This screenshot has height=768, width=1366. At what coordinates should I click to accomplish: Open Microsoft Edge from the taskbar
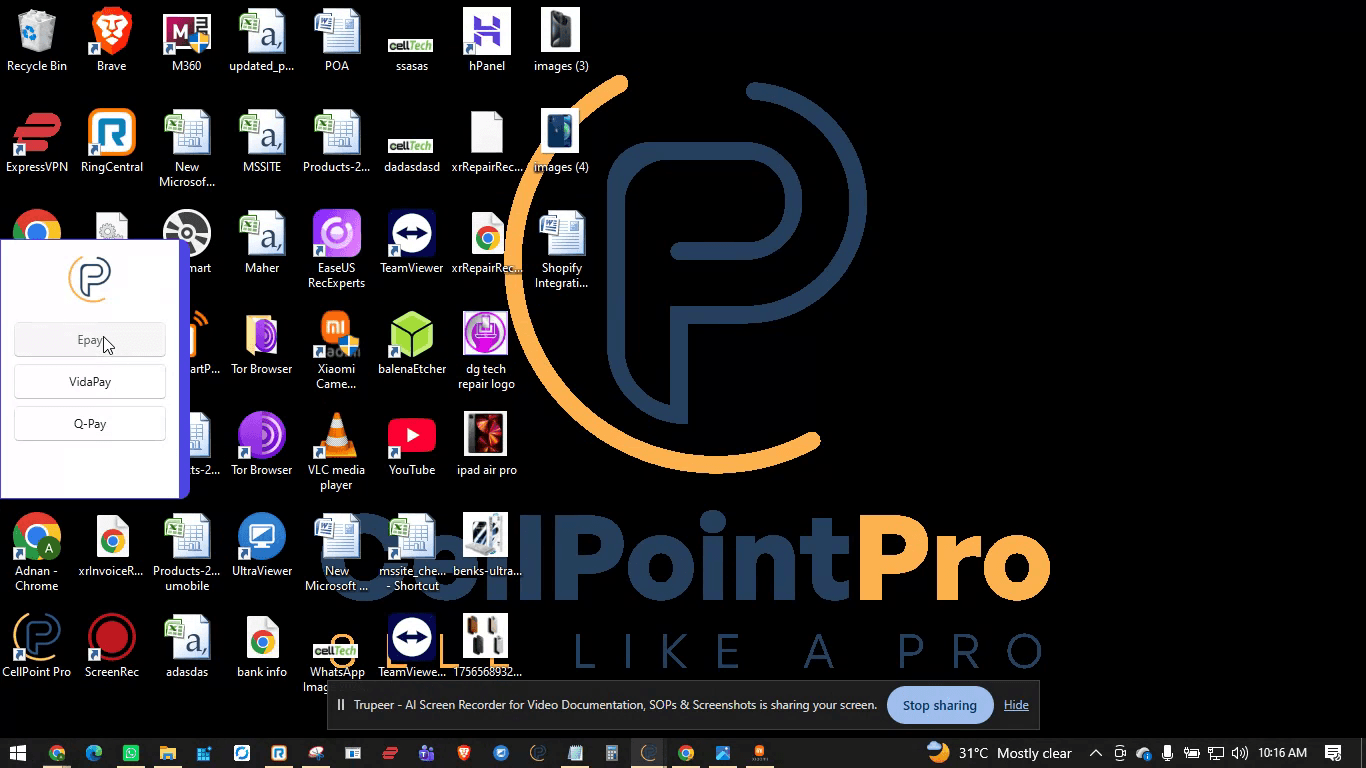[x=94, y=753]
